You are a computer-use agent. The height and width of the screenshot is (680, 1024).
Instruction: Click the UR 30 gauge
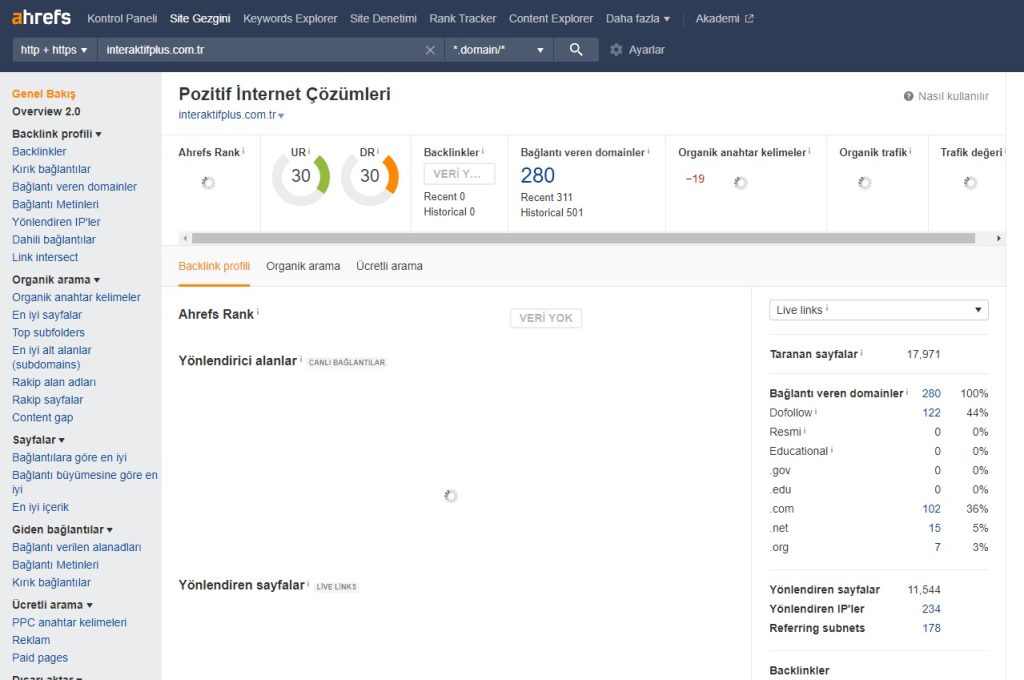[301, 176]
